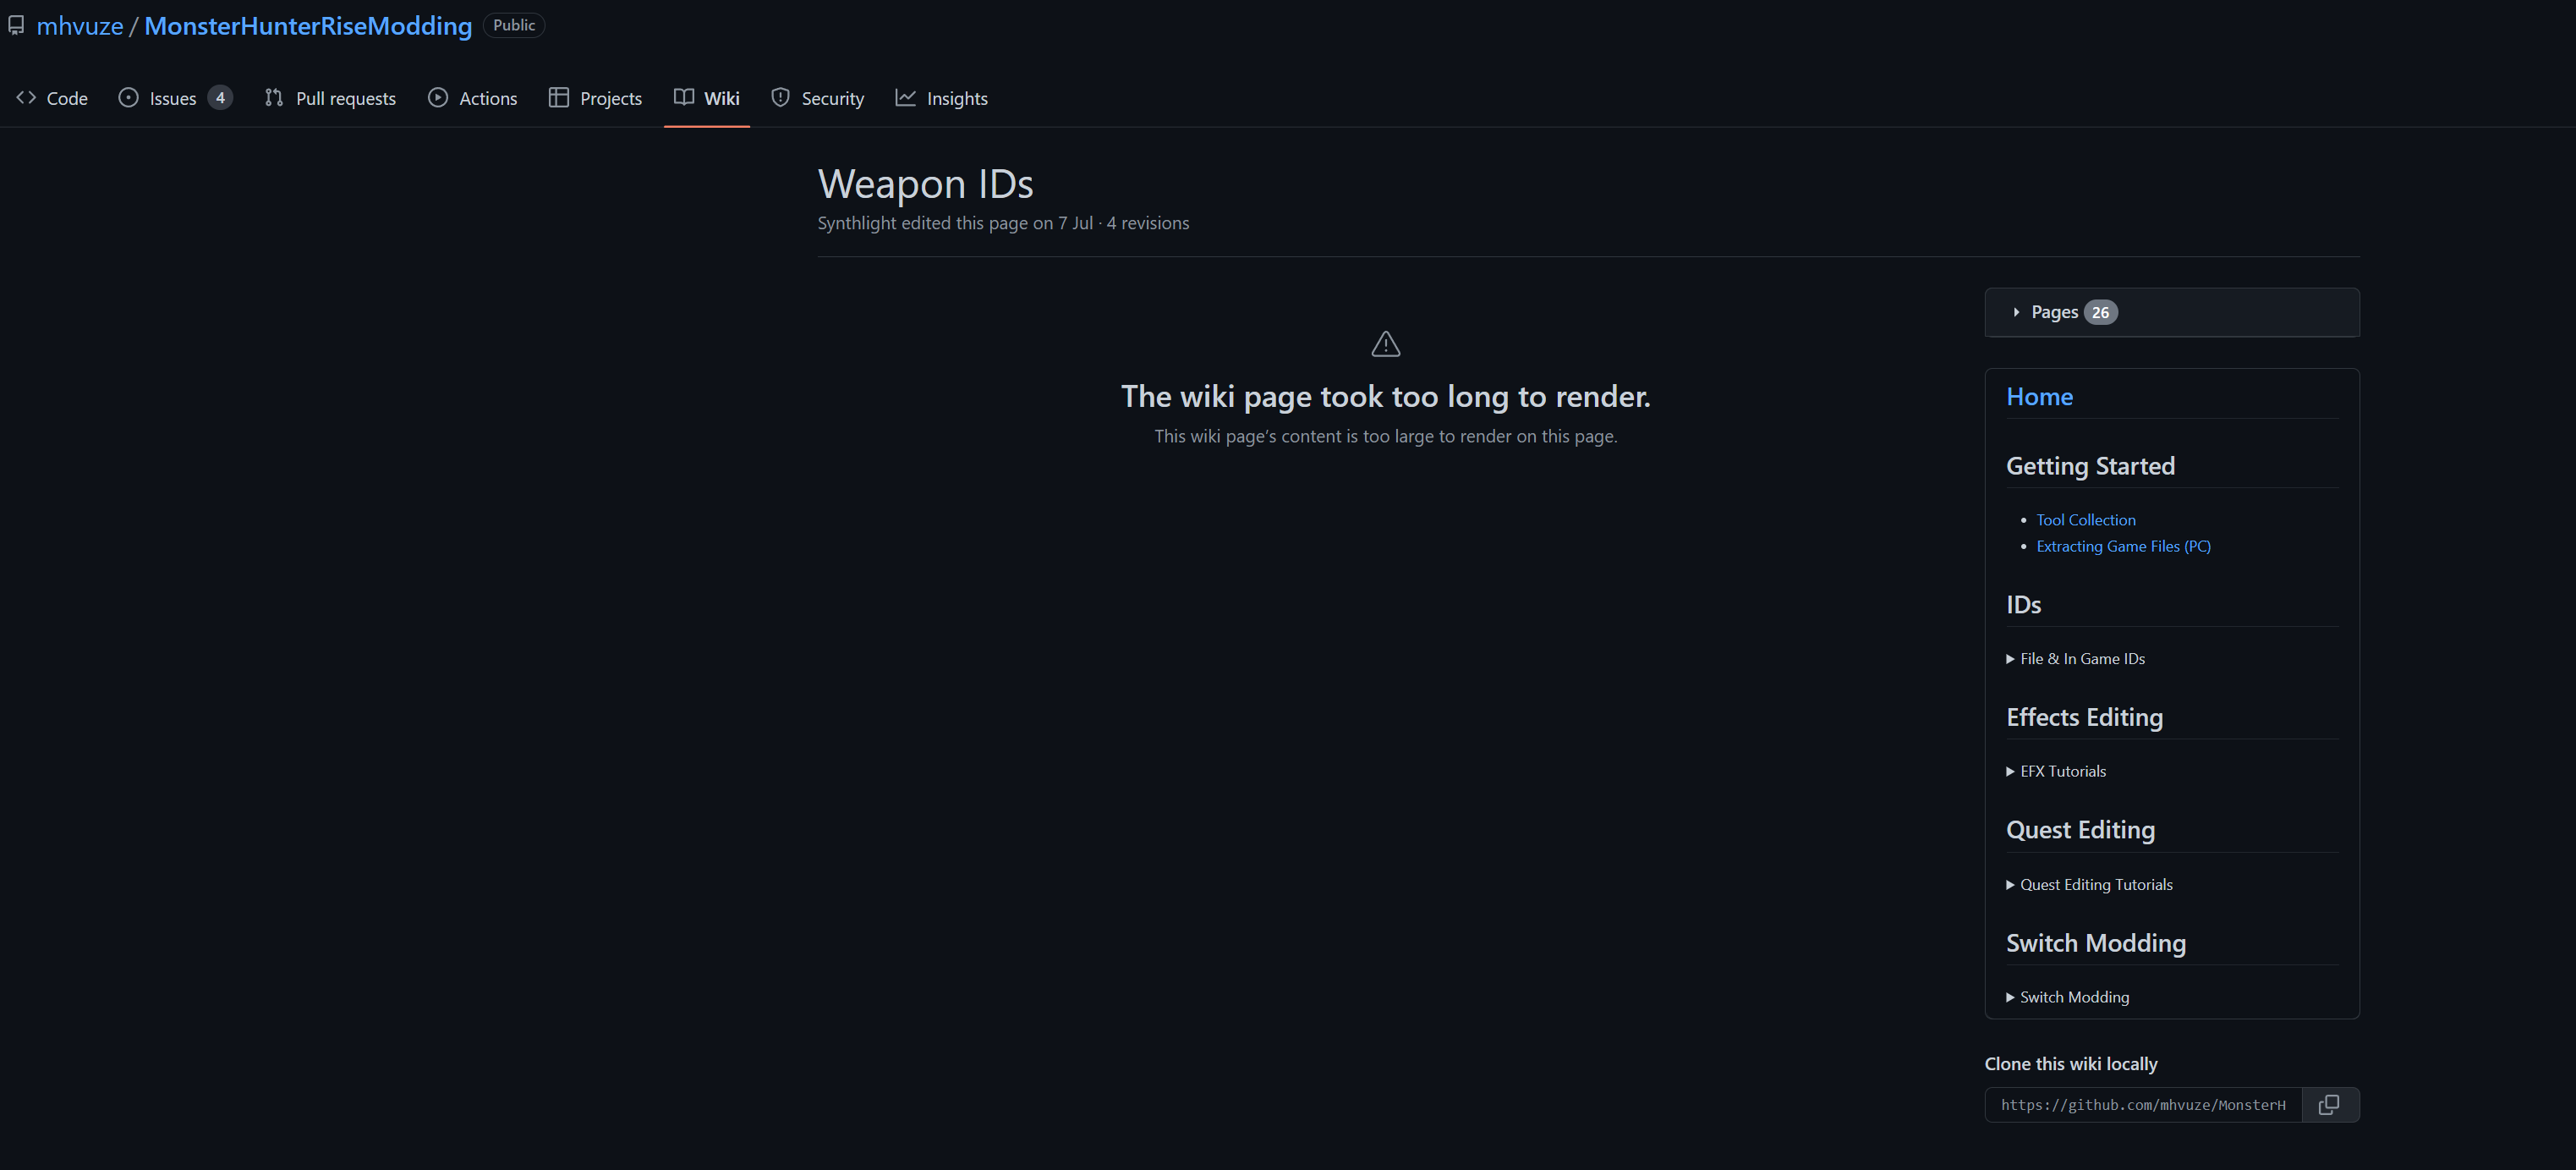
Task: Open the Extracting Game Files (PC) page
Action: [2122, 546]
